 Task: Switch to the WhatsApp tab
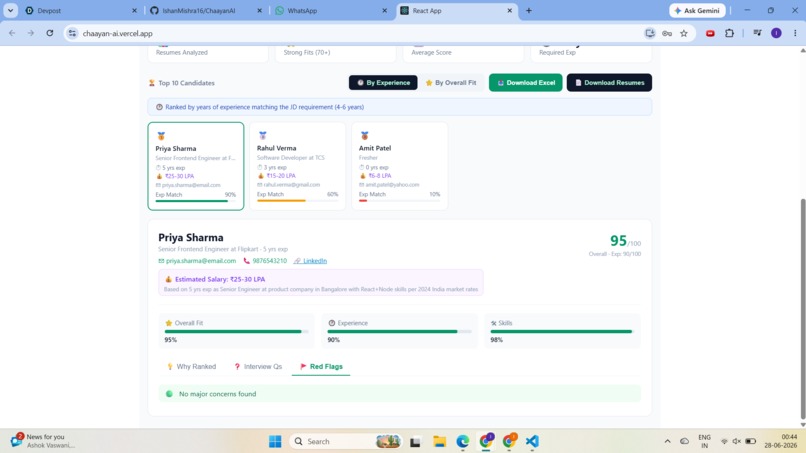(331, 10)
